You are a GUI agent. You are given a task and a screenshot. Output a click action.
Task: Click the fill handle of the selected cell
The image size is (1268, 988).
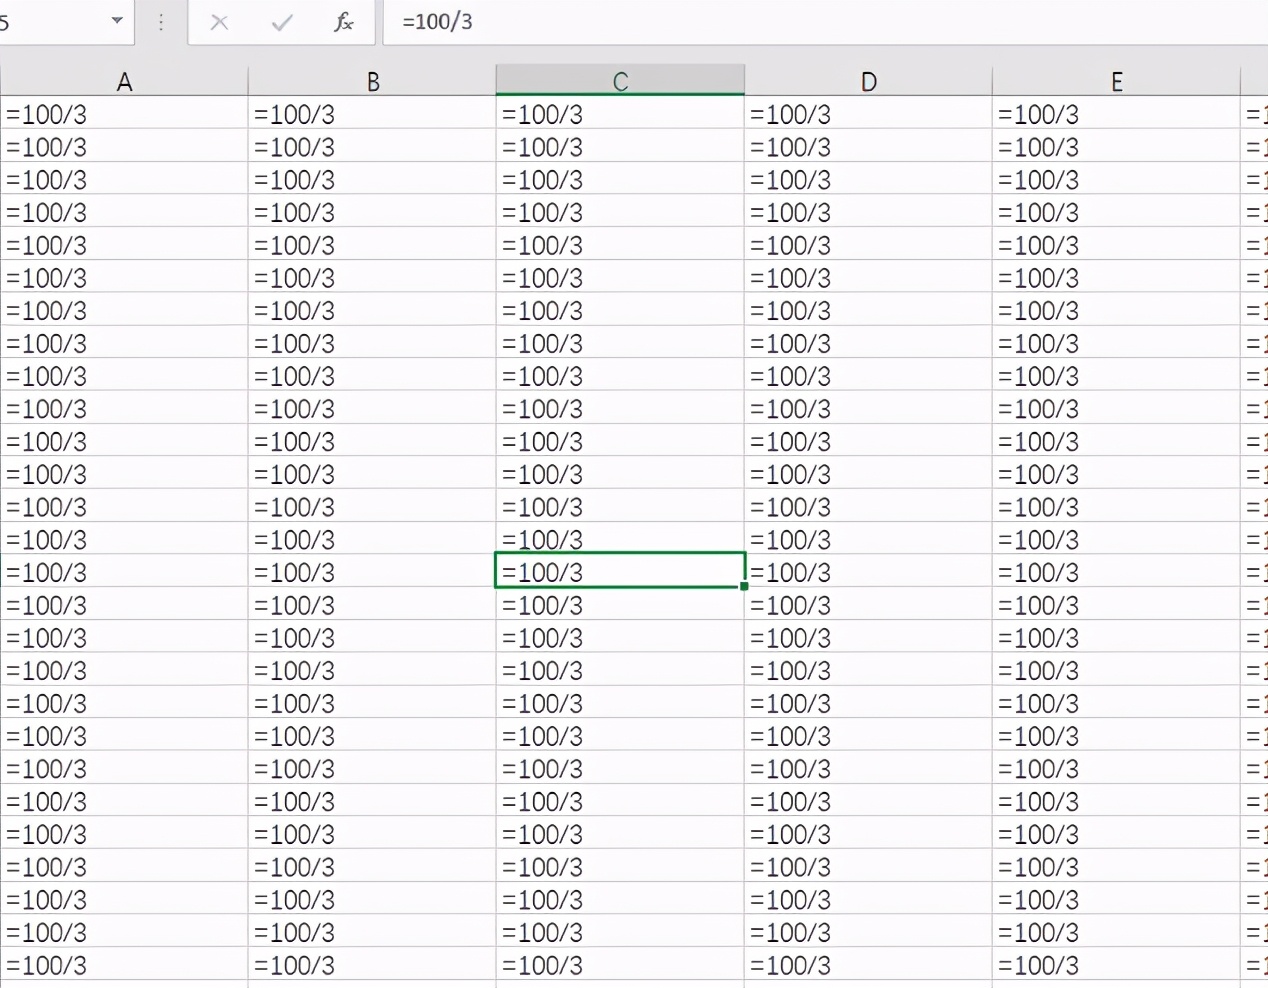coord(743,587)
